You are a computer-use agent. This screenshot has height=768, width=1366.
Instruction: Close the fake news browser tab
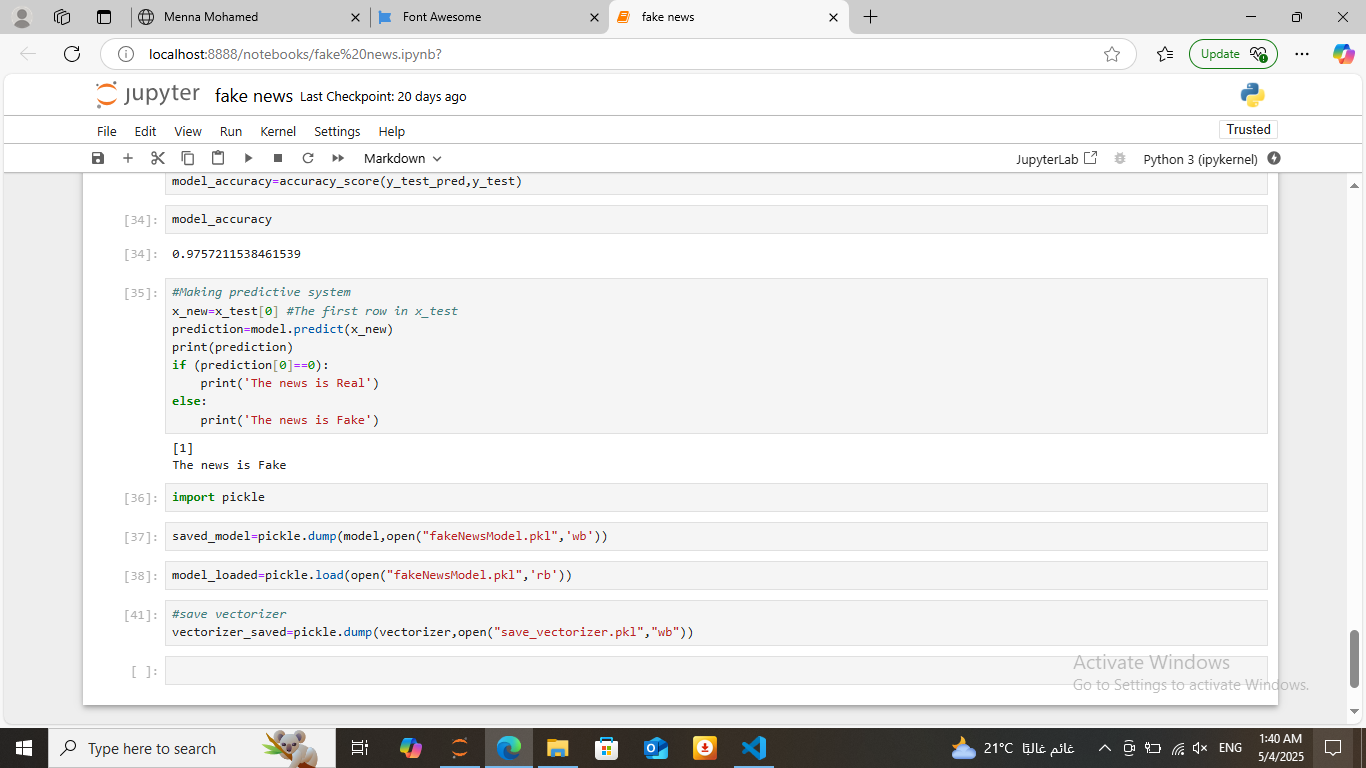click(x=833, y=17)
